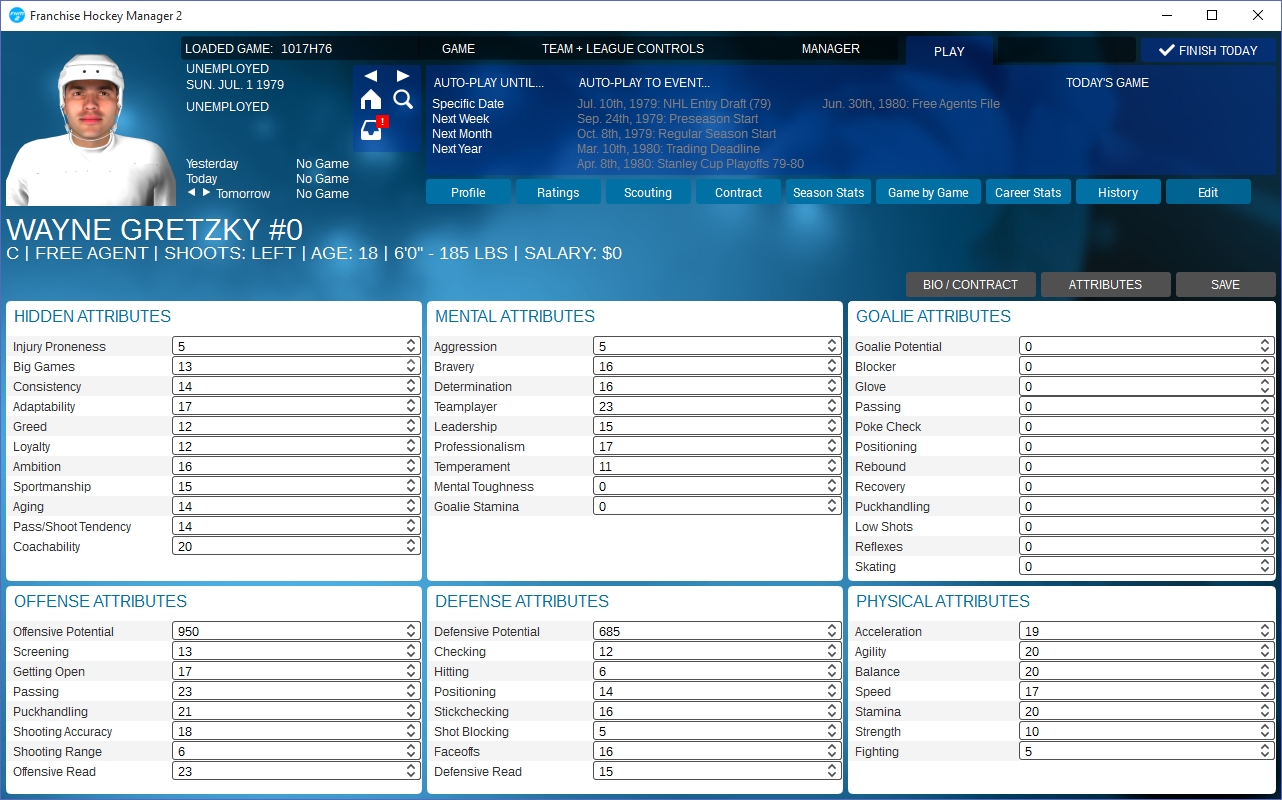Click TODAY'S GAME heading
This screenshot has height=800, width=1282.
pyautogui.click(x=1107, y=83)
